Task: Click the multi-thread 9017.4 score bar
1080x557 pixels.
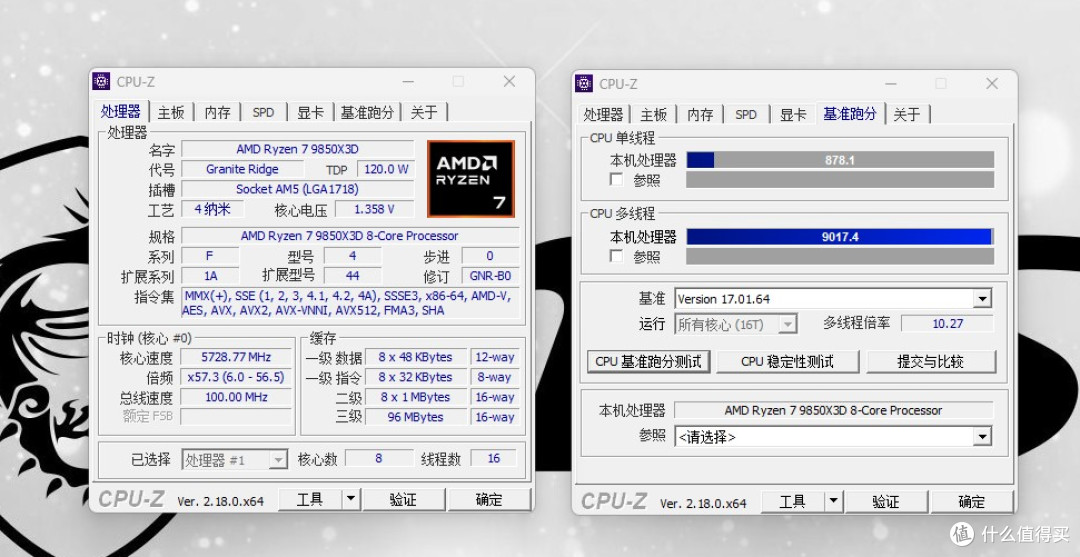Action: pos(840,237)
